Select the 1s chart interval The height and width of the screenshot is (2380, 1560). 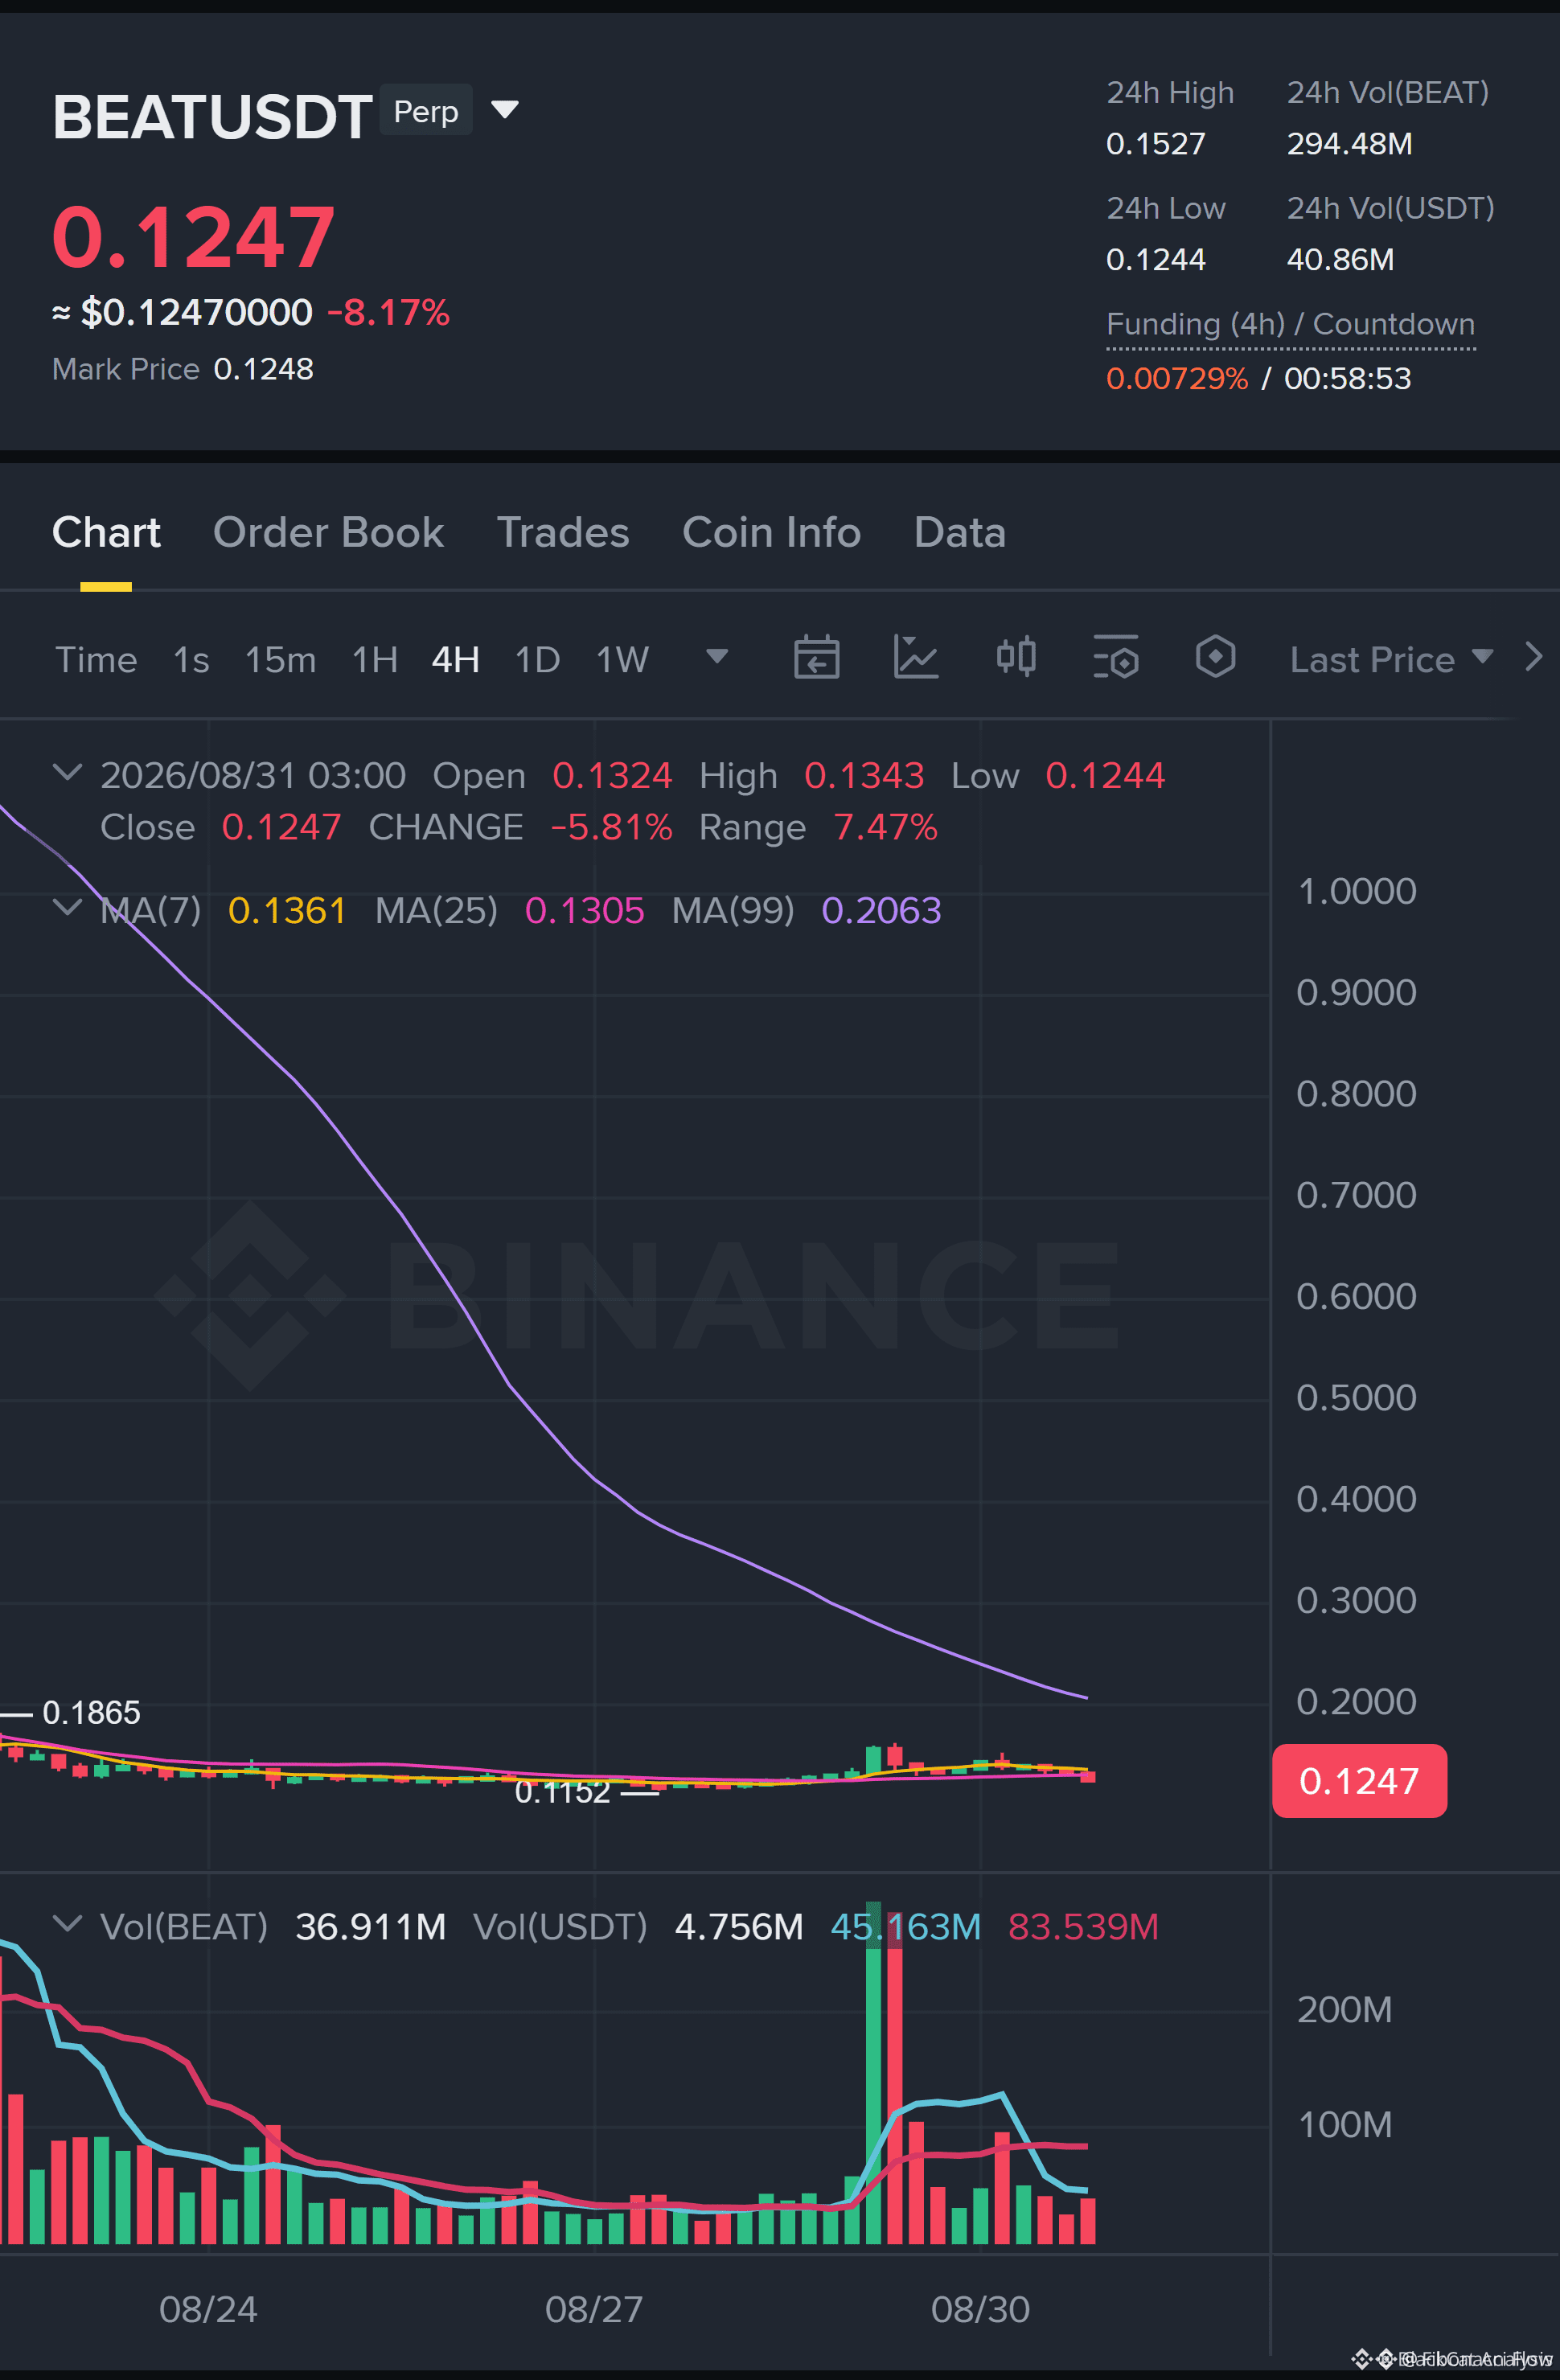191,659
